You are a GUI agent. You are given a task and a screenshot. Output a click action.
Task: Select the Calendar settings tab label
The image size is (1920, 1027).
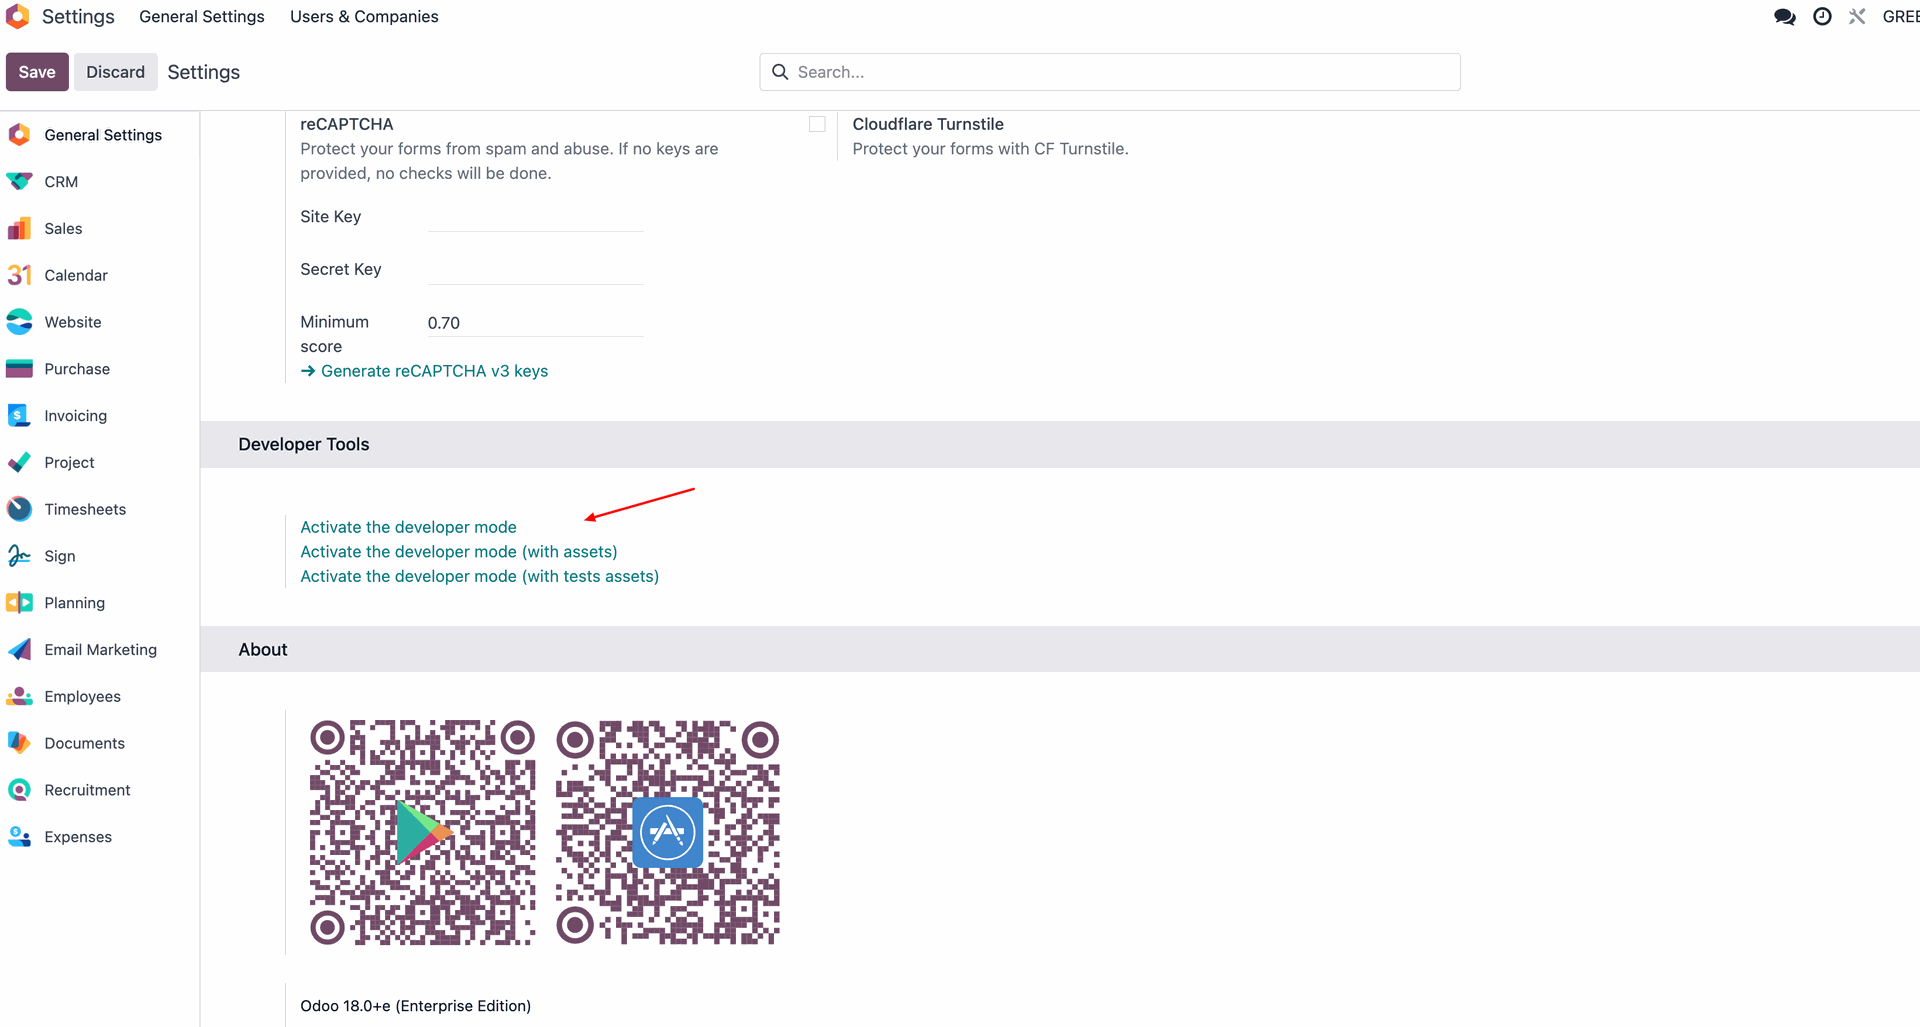(76, 275)
